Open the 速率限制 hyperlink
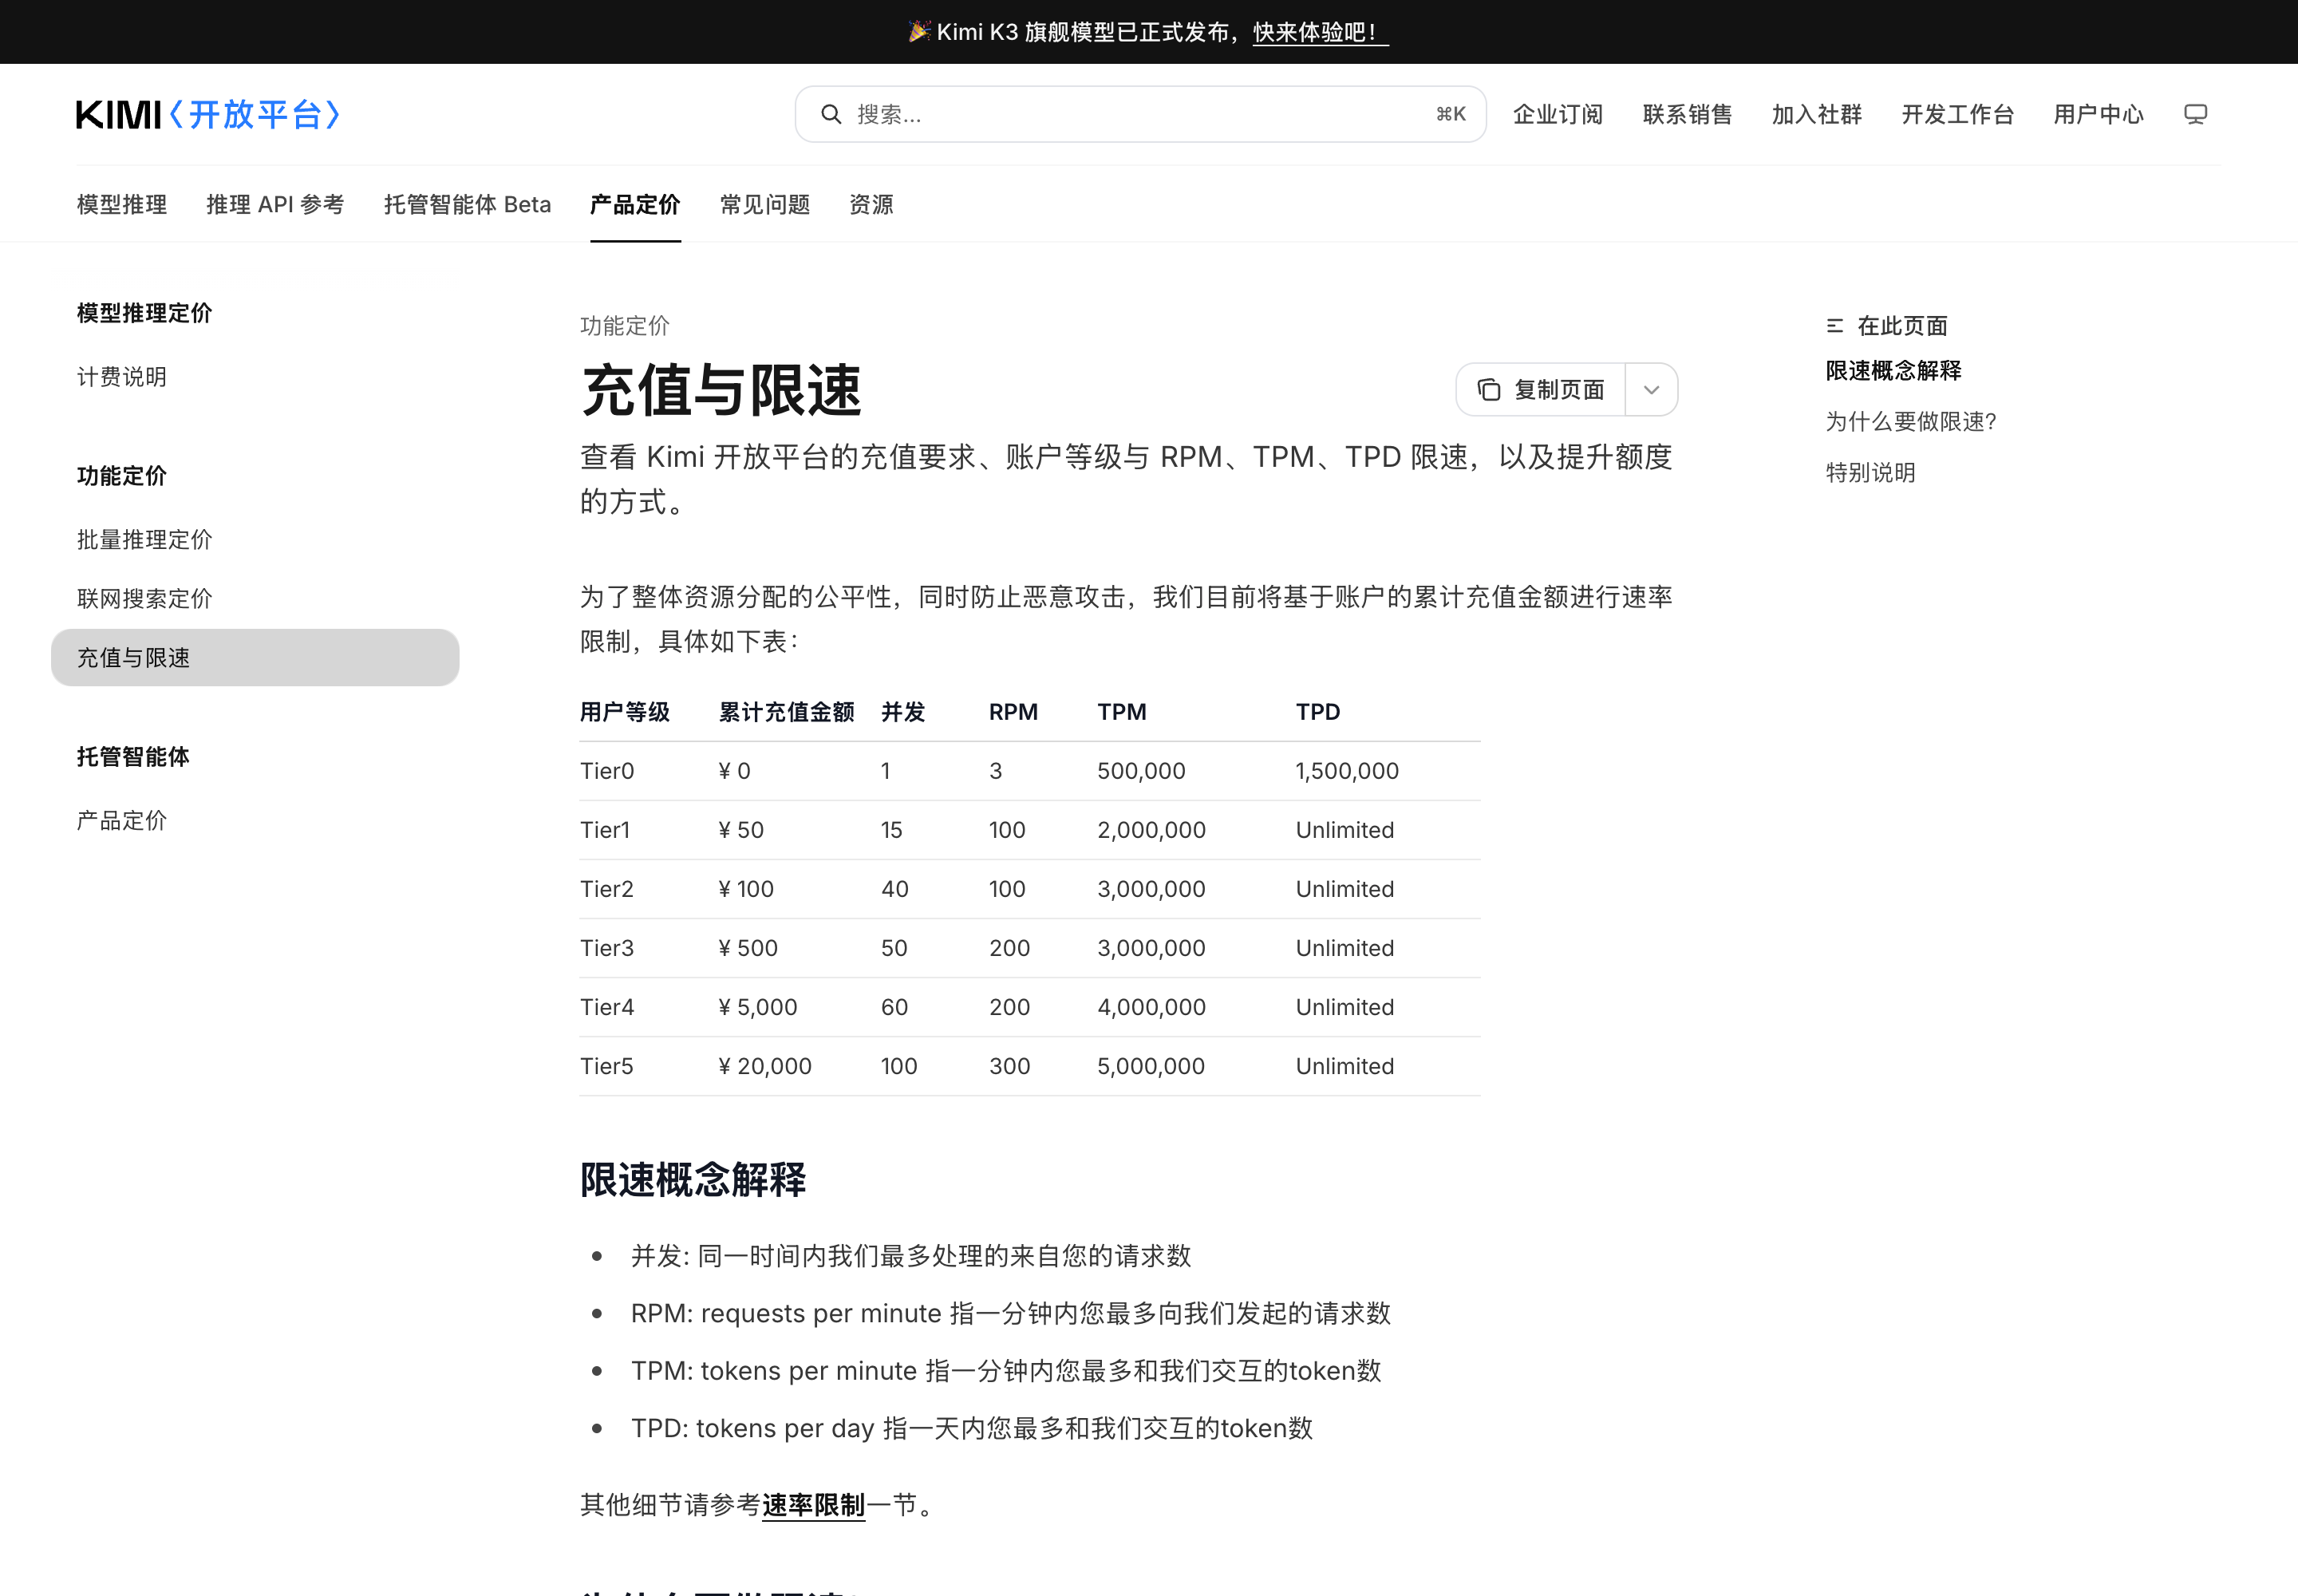Viewport: 2298px width, 1596px height. click(x=813, y=1505)
